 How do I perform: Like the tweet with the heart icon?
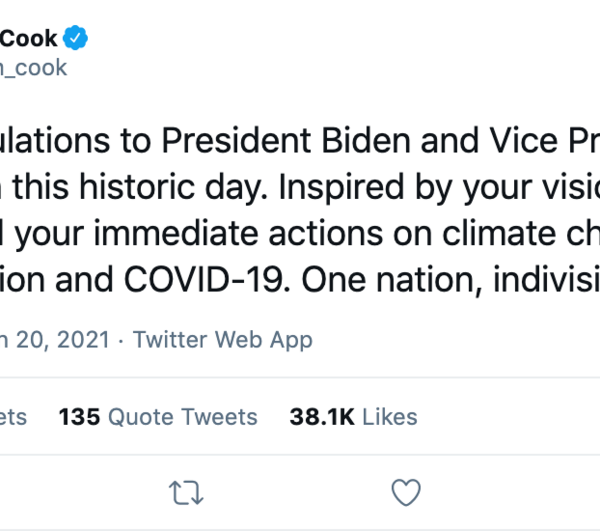[405, 492]
